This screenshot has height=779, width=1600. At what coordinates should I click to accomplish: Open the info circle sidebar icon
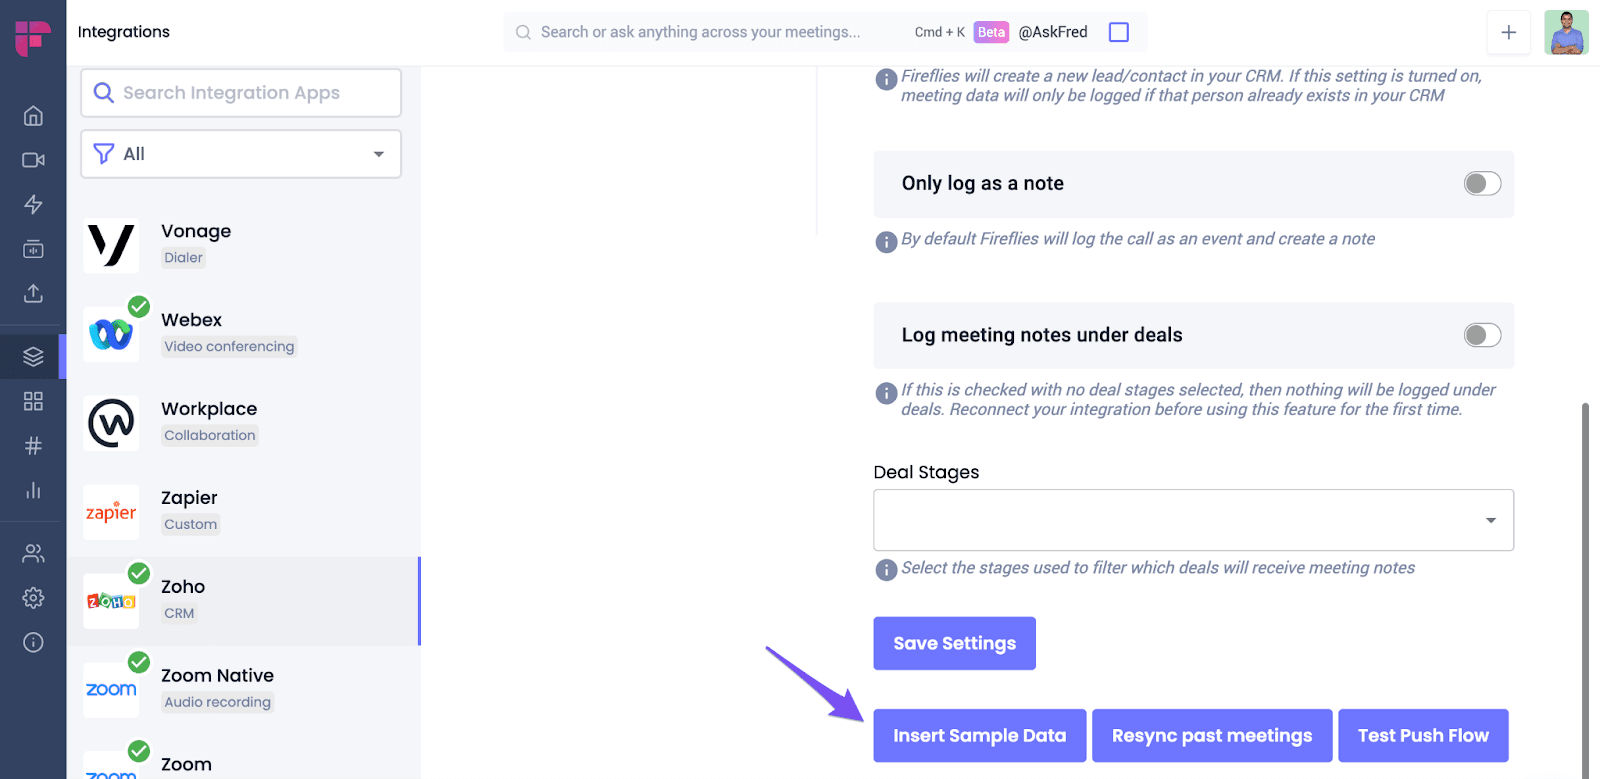click(33, 642)
